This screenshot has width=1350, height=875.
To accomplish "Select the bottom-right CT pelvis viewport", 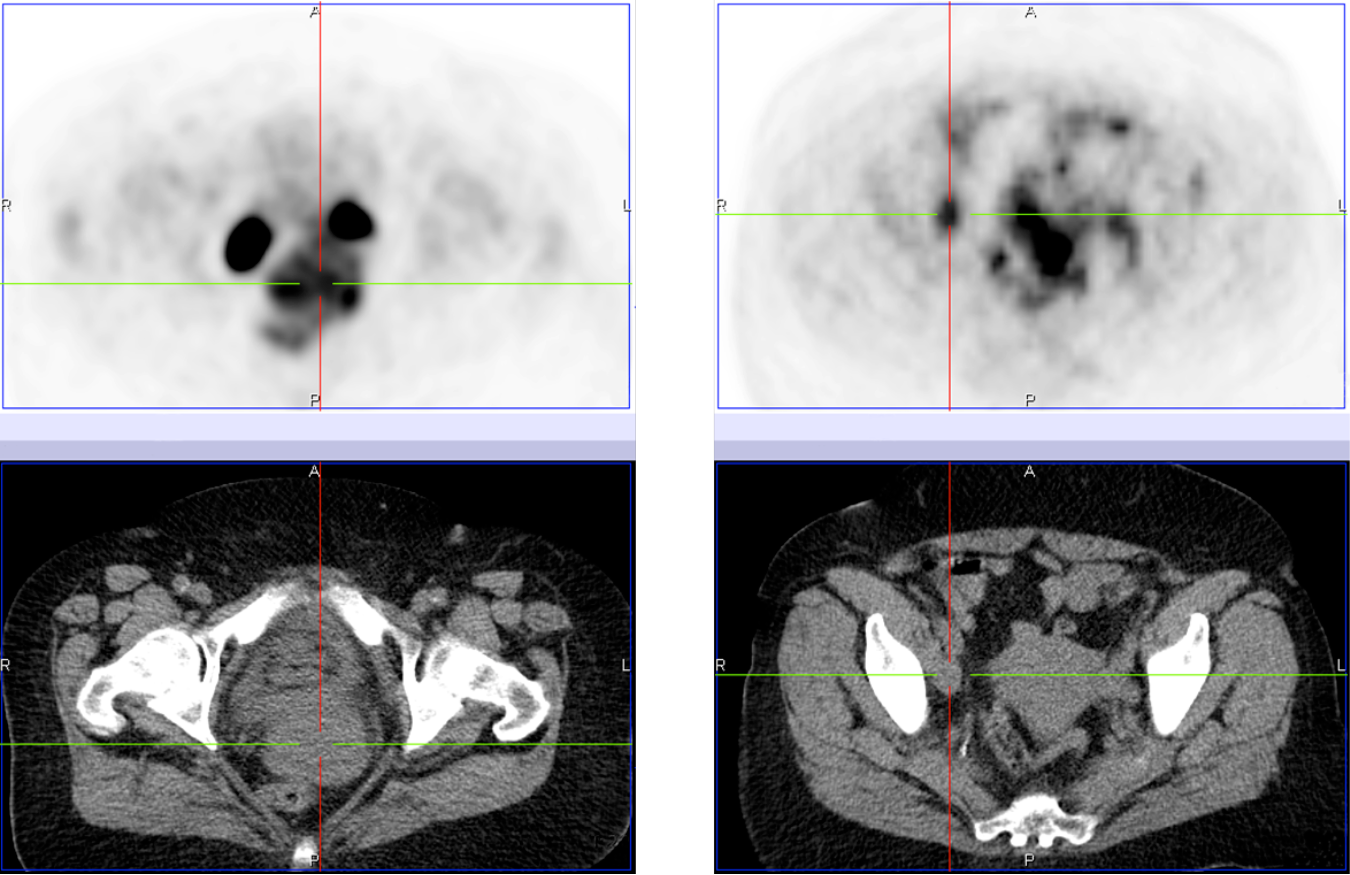I will pos(1033,666).
